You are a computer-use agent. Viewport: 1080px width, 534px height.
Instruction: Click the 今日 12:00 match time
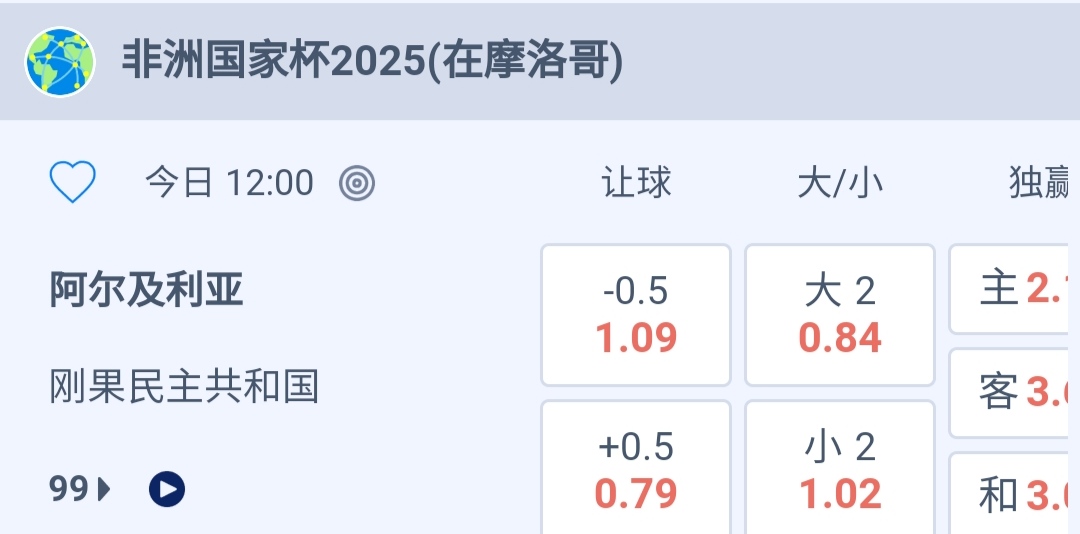click(229, 183)
